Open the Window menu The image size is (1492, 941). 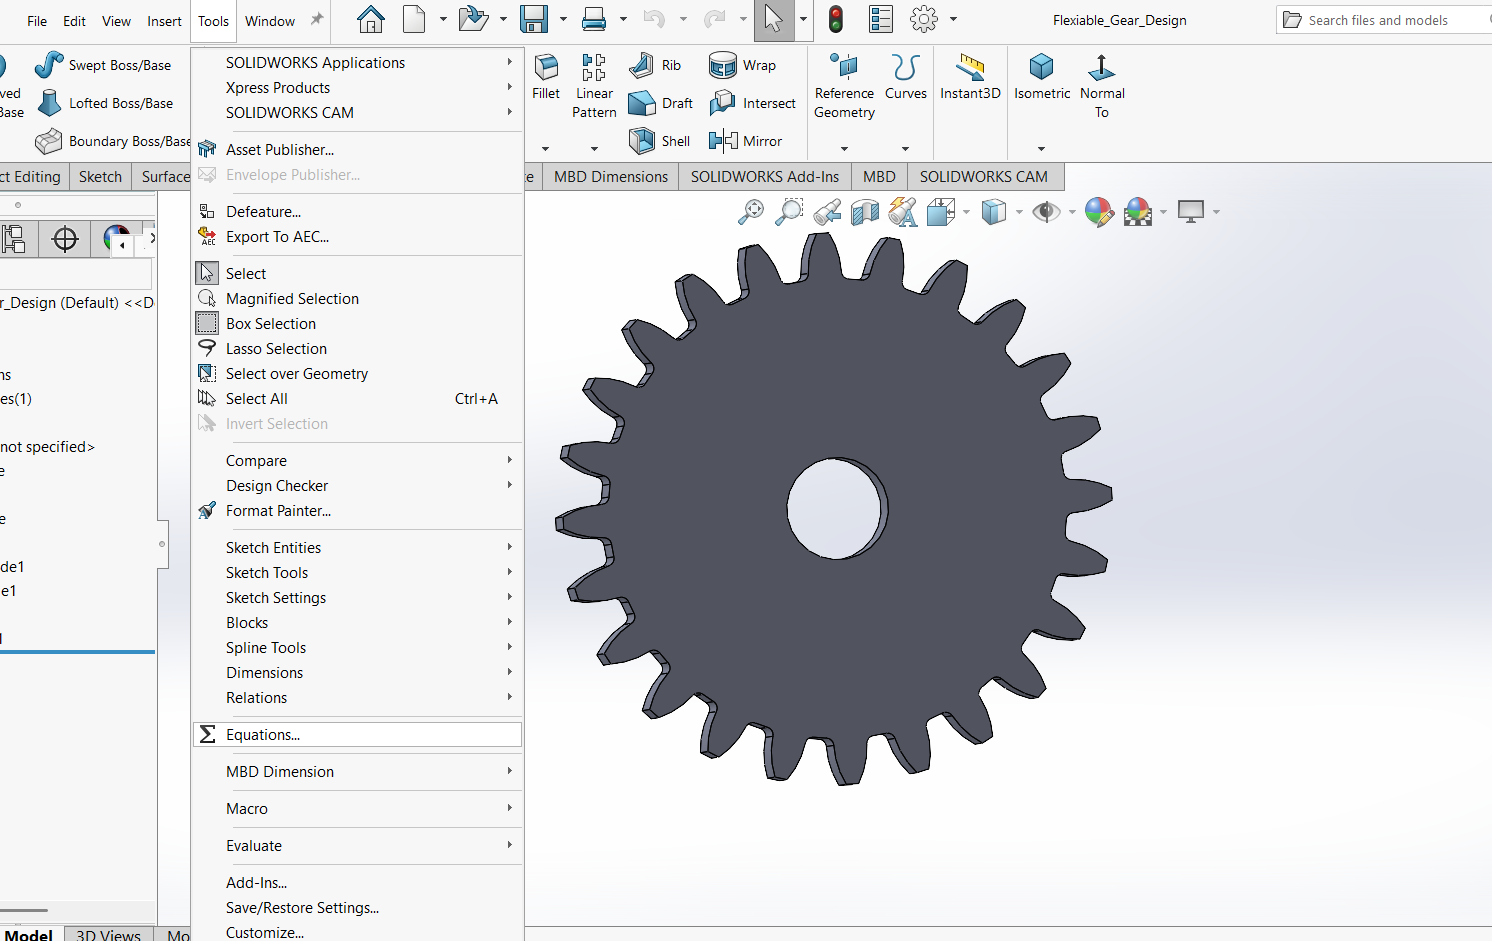click(270, 21)
